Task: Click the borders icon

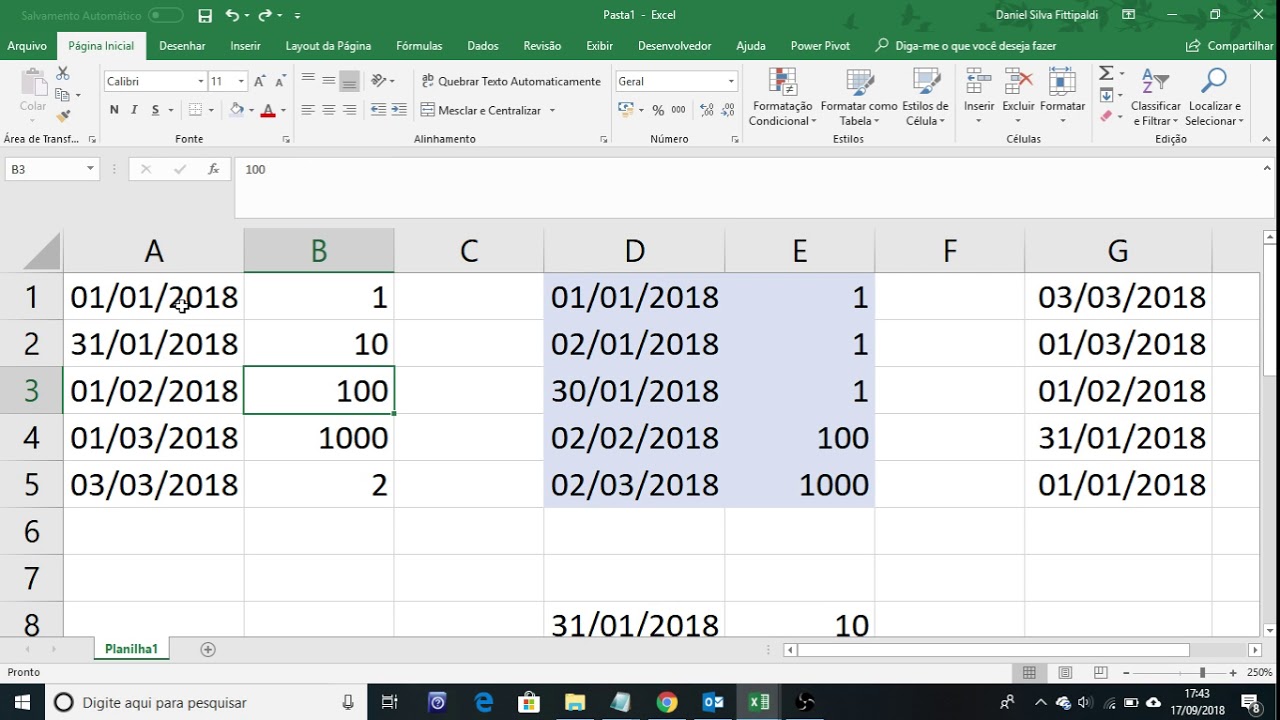Action: [x=195, y=110]
